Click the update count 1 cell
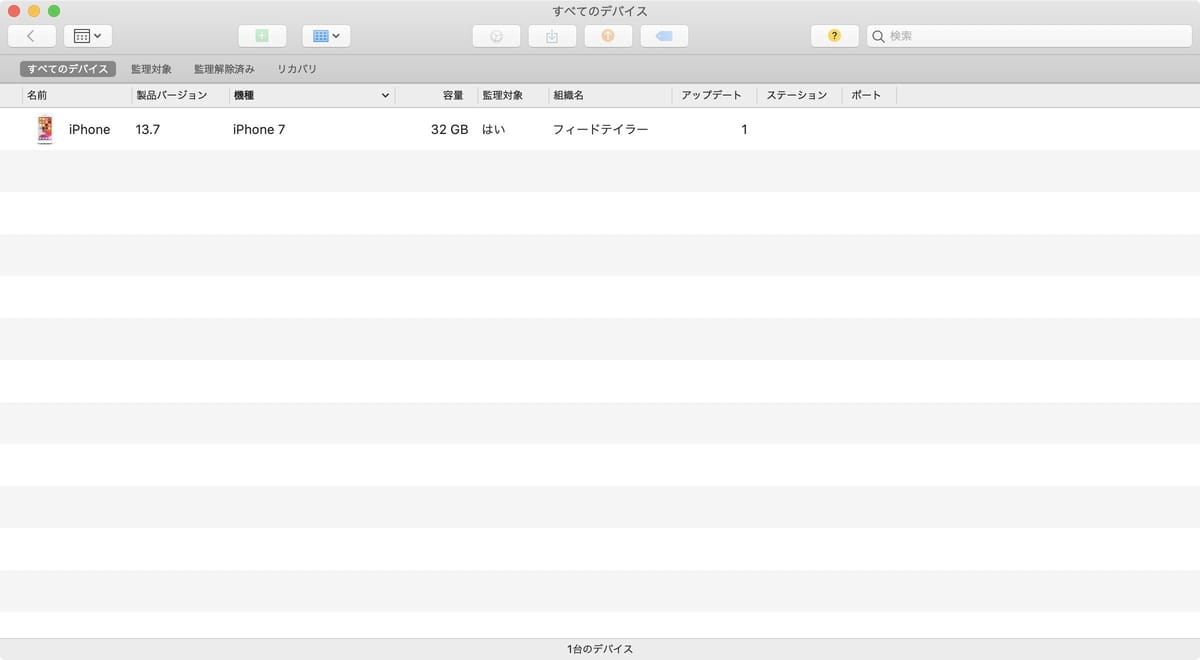 pyautogui.click(x=744, y=130)
